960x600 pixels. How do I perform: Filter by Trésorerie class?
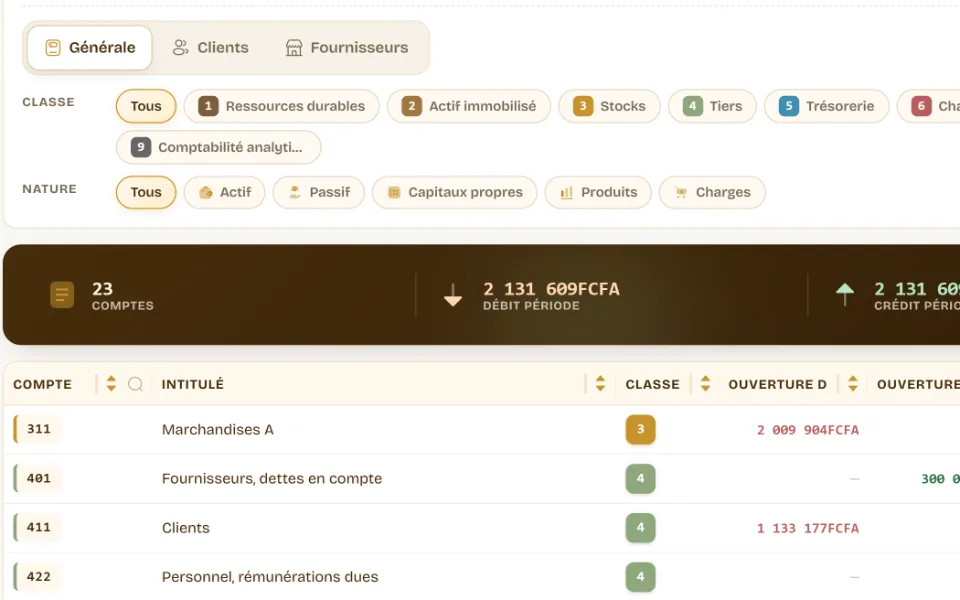(827, 106)
